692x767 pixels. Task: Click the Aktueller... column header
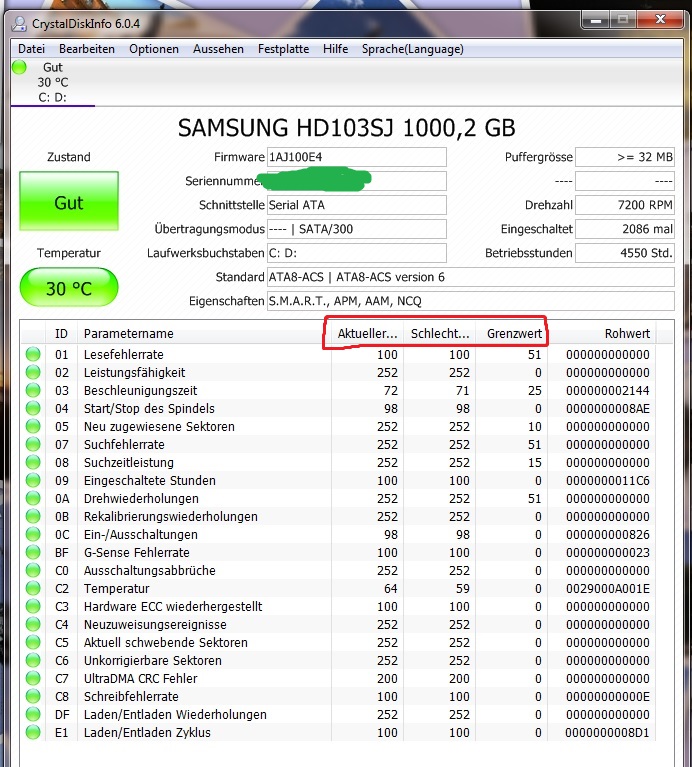pos(367,334)
